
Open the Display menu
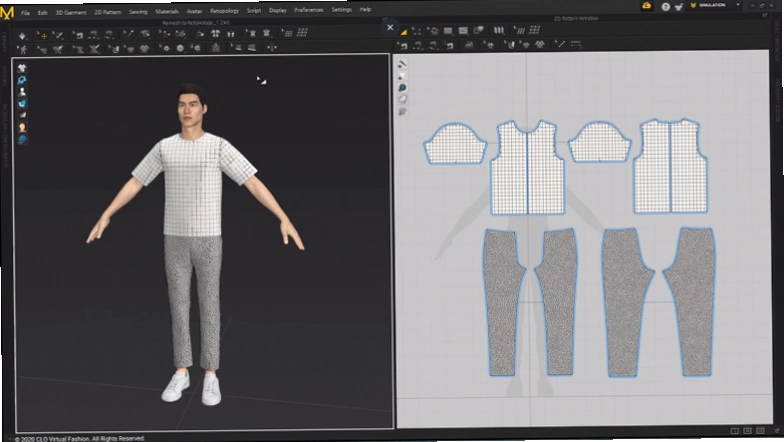pyautogui.click(x=278, y=10)
